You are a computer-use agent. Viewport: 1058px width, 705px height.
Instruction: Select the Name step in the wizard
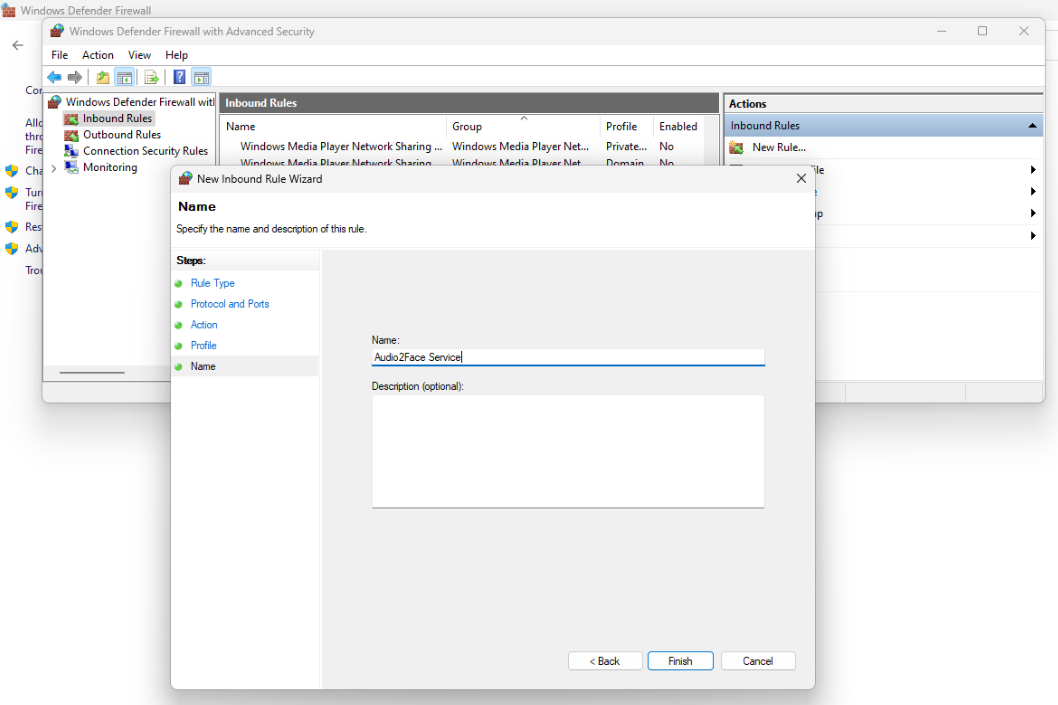click(x=203, y=366)
